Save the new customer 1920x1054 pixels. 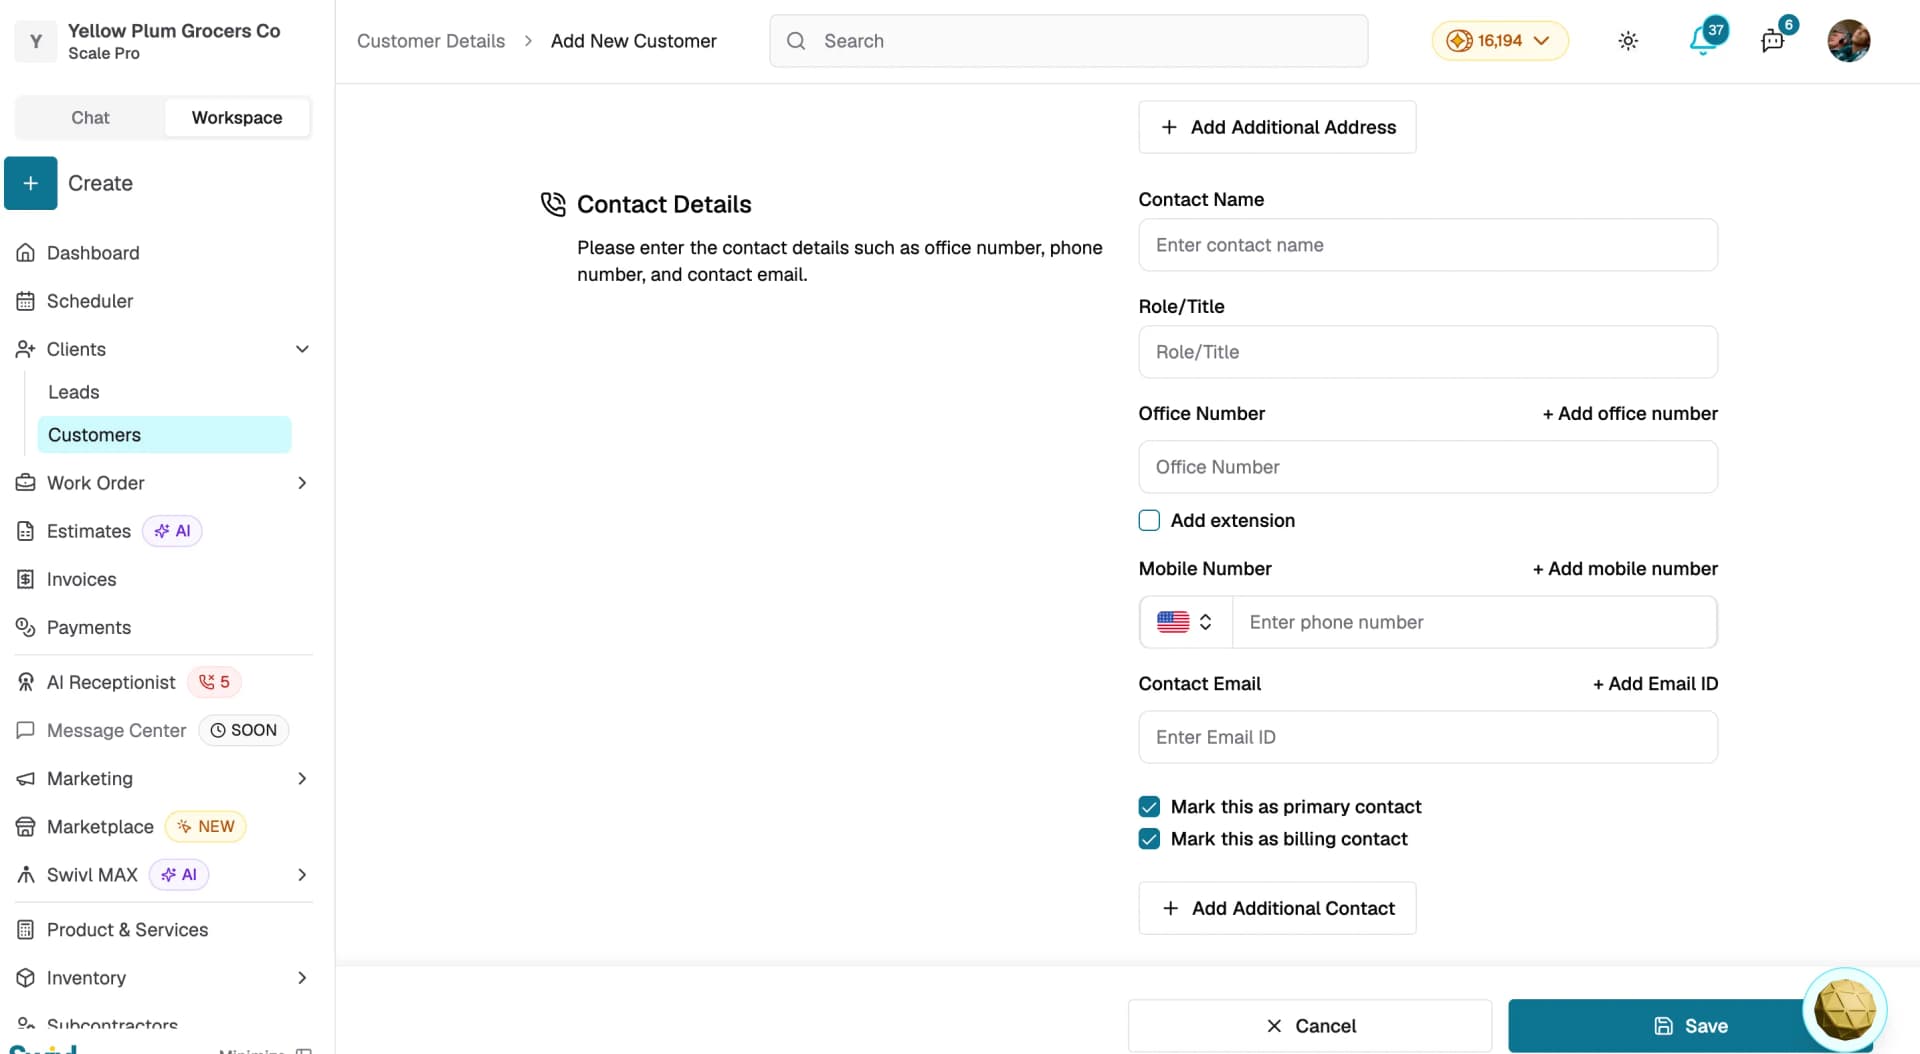[1690, 1026]
